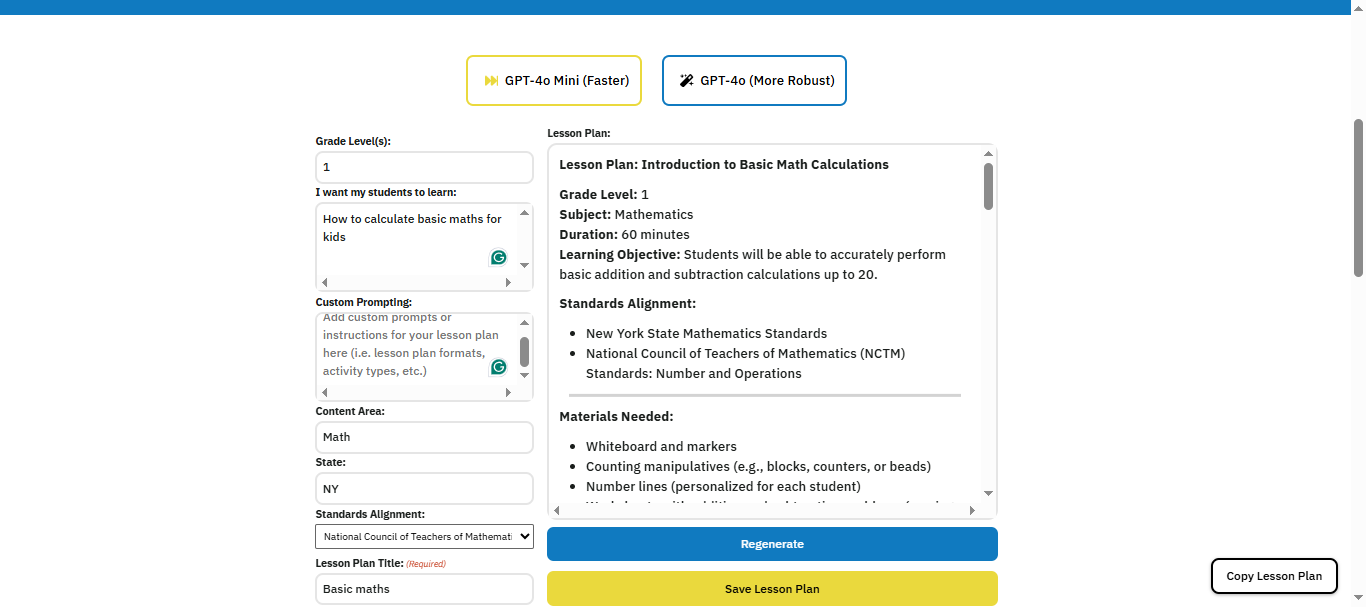Click right arrow of learning field's horizontal scrollbar
The height and width of the screenshot is (607, 1366).
coord(509,282)
